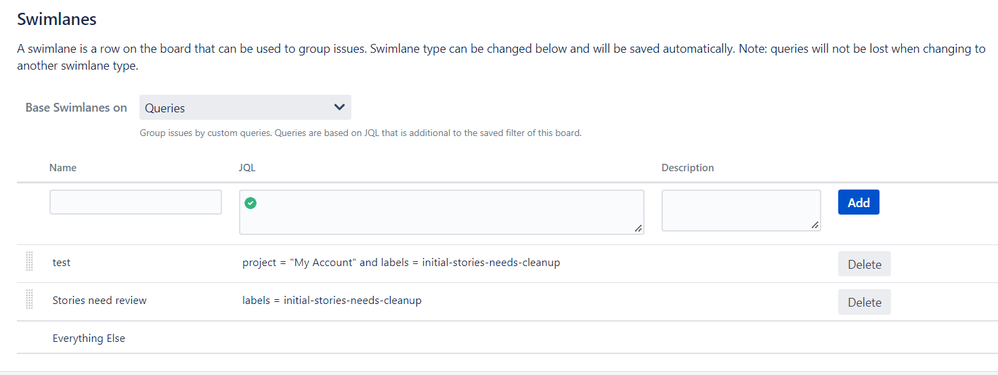Delete the test swimlane
Viewport: 998px width, 375px height.
(864, 264)
